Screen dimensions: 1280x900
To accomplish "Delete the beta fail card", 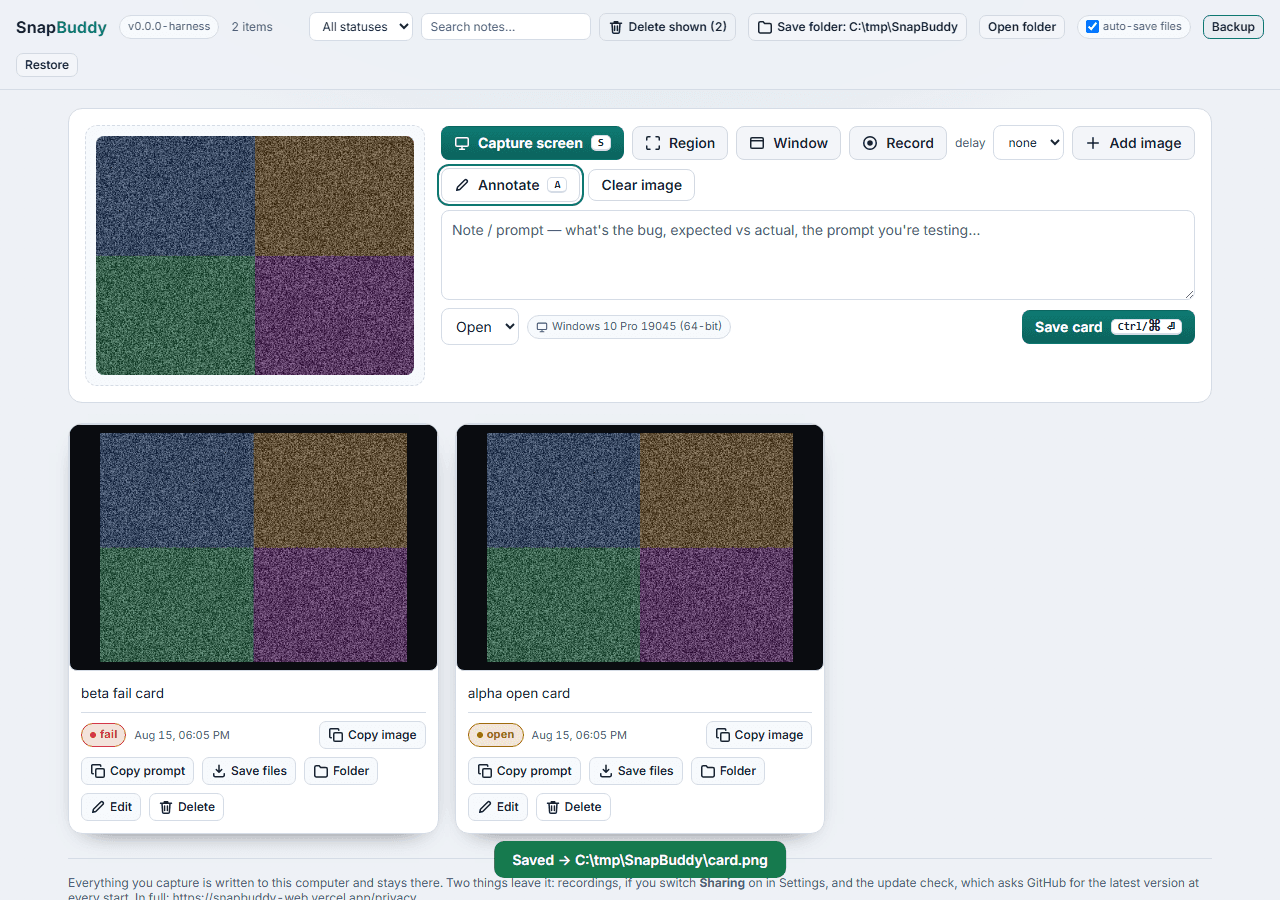I will (x=186, y=807).
